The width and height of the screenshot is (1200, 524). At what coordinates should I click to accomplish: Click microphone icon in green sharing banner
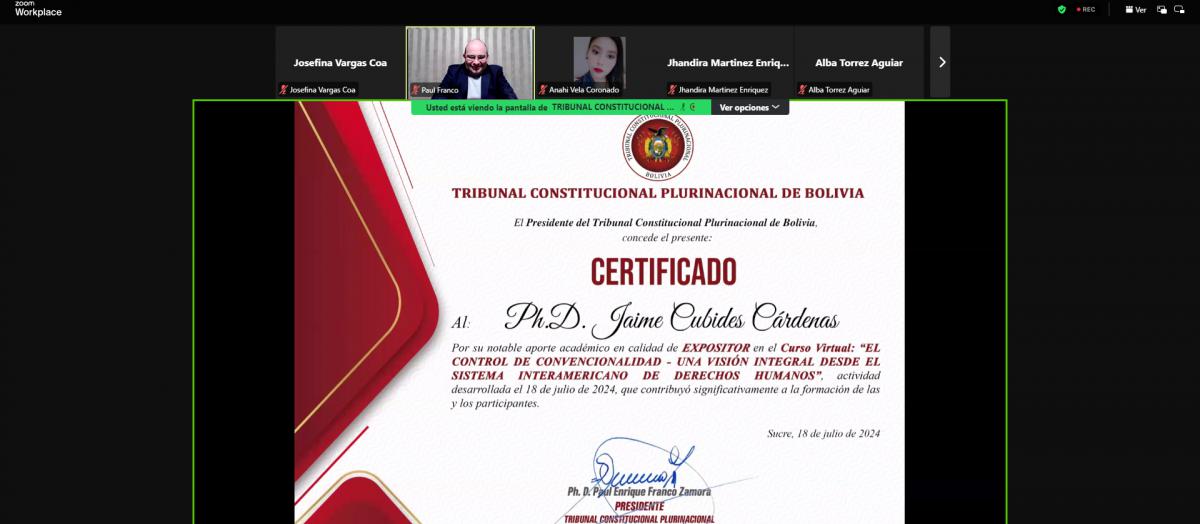pyautogui.click(x=684, y=107)
